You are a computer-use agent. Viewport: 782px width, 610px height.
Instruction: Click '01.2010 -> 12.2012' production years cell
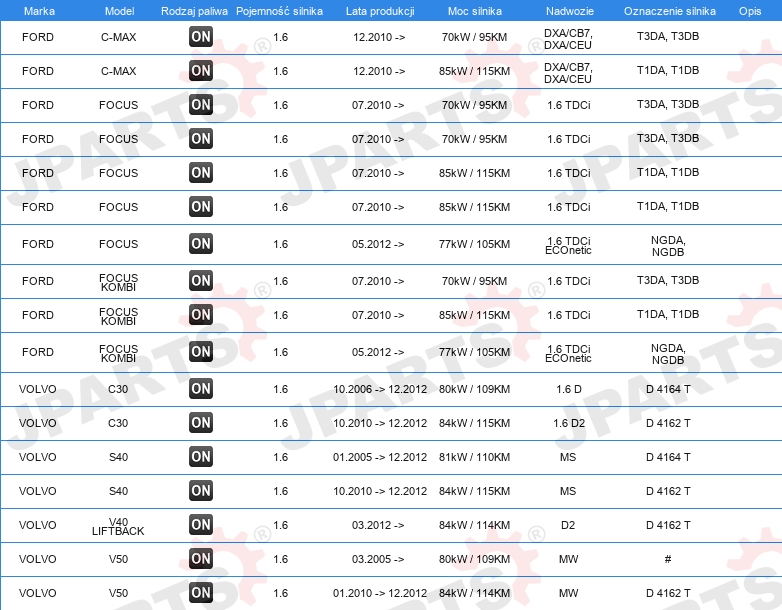[x=380, y=593]
